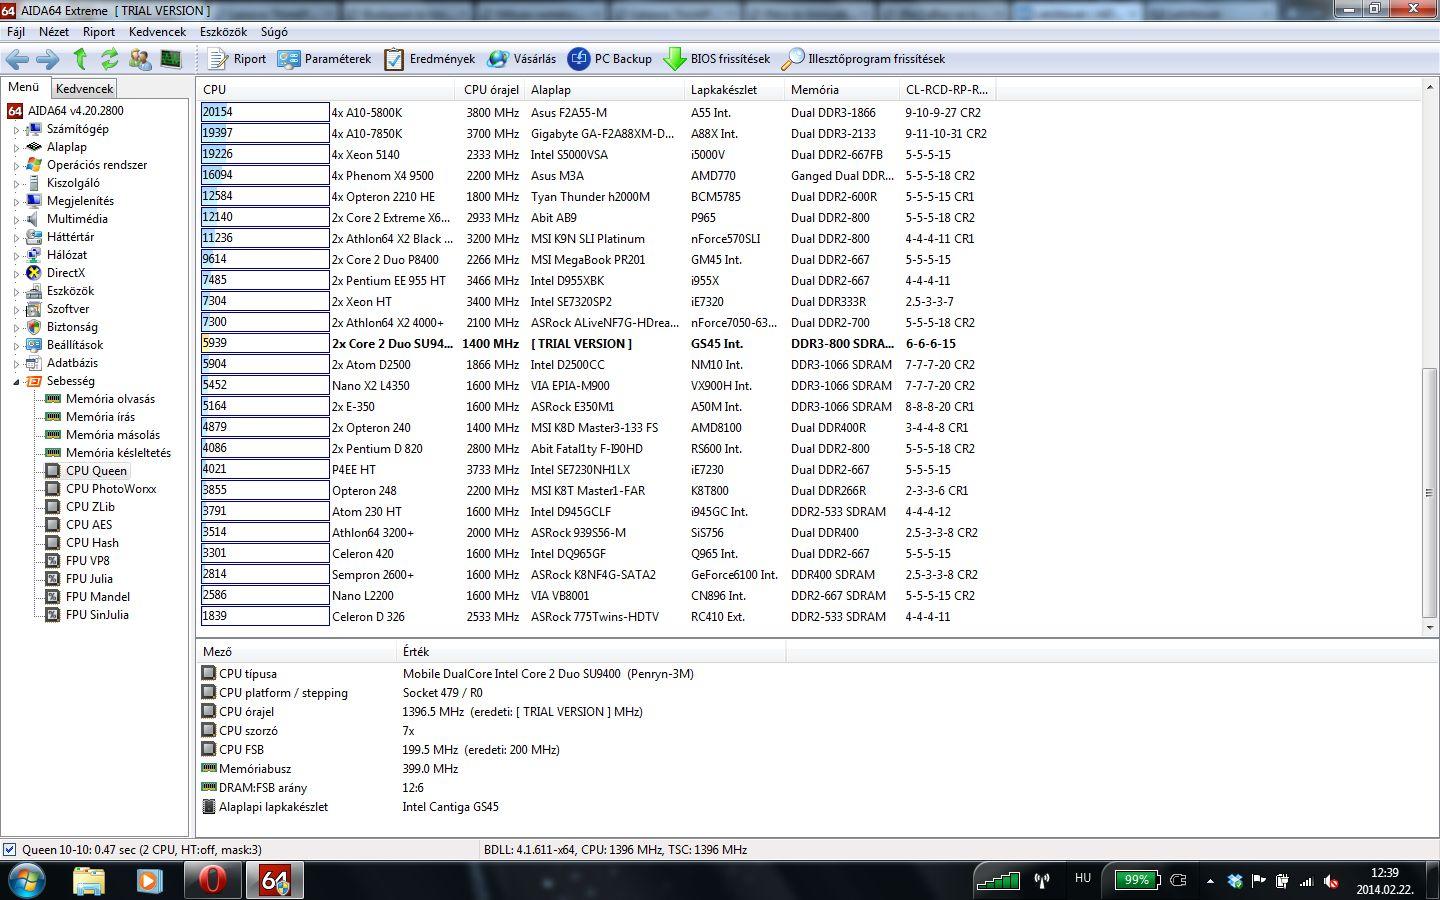Select FPU Julia benchmark
Image resolution: width=1440 pixels, height=900 pixels.
point(89,579)
